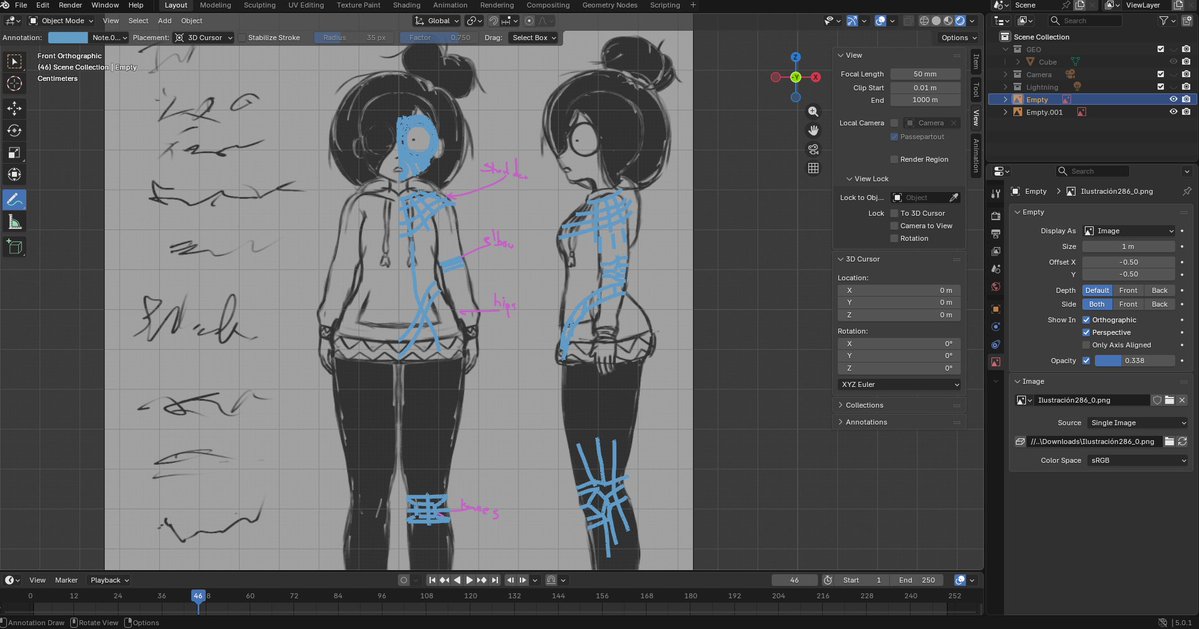Expand the Annotations panel

[x=866, y=422]
